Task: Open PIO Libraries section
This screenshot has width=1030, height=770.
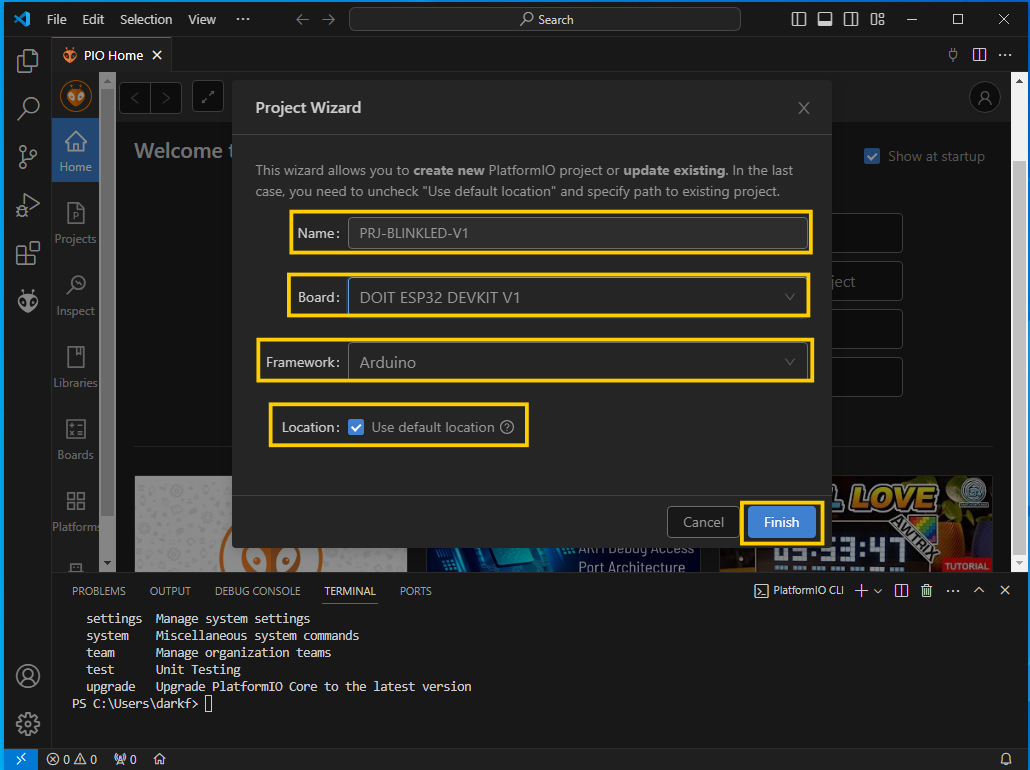Action: (x=75, y=366)
